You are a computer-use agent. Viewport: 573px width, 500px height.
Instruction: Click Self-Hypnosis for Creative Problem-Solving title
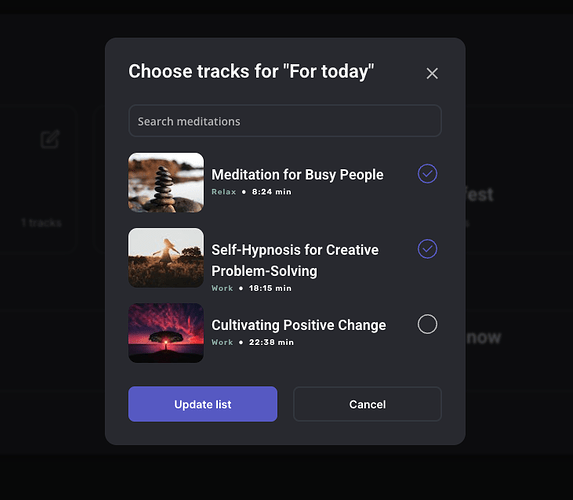[295, 261]
